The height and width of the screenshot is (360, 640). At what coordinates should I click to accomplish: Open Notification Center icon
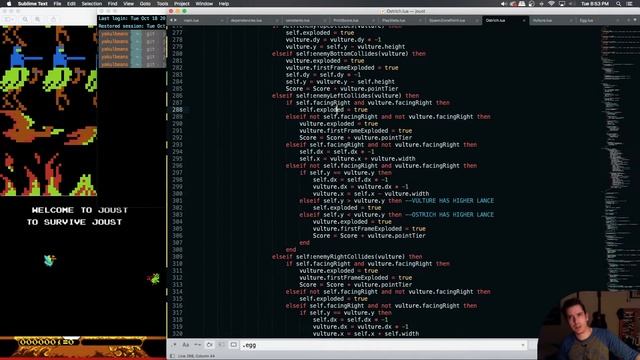coord(630,4)
